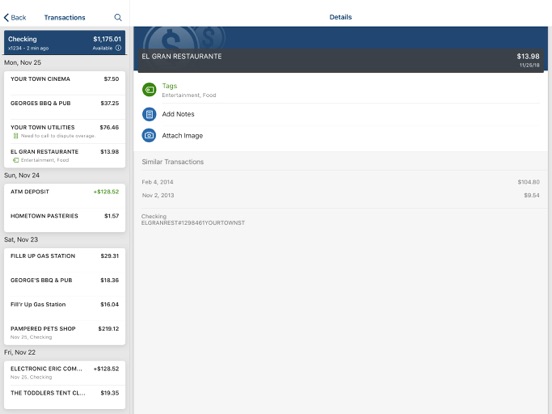The width and height of the screenshot is (552, 414).
Task: Open YOUR TOWN UTILITIES transaction
Action: pos(64,131)
